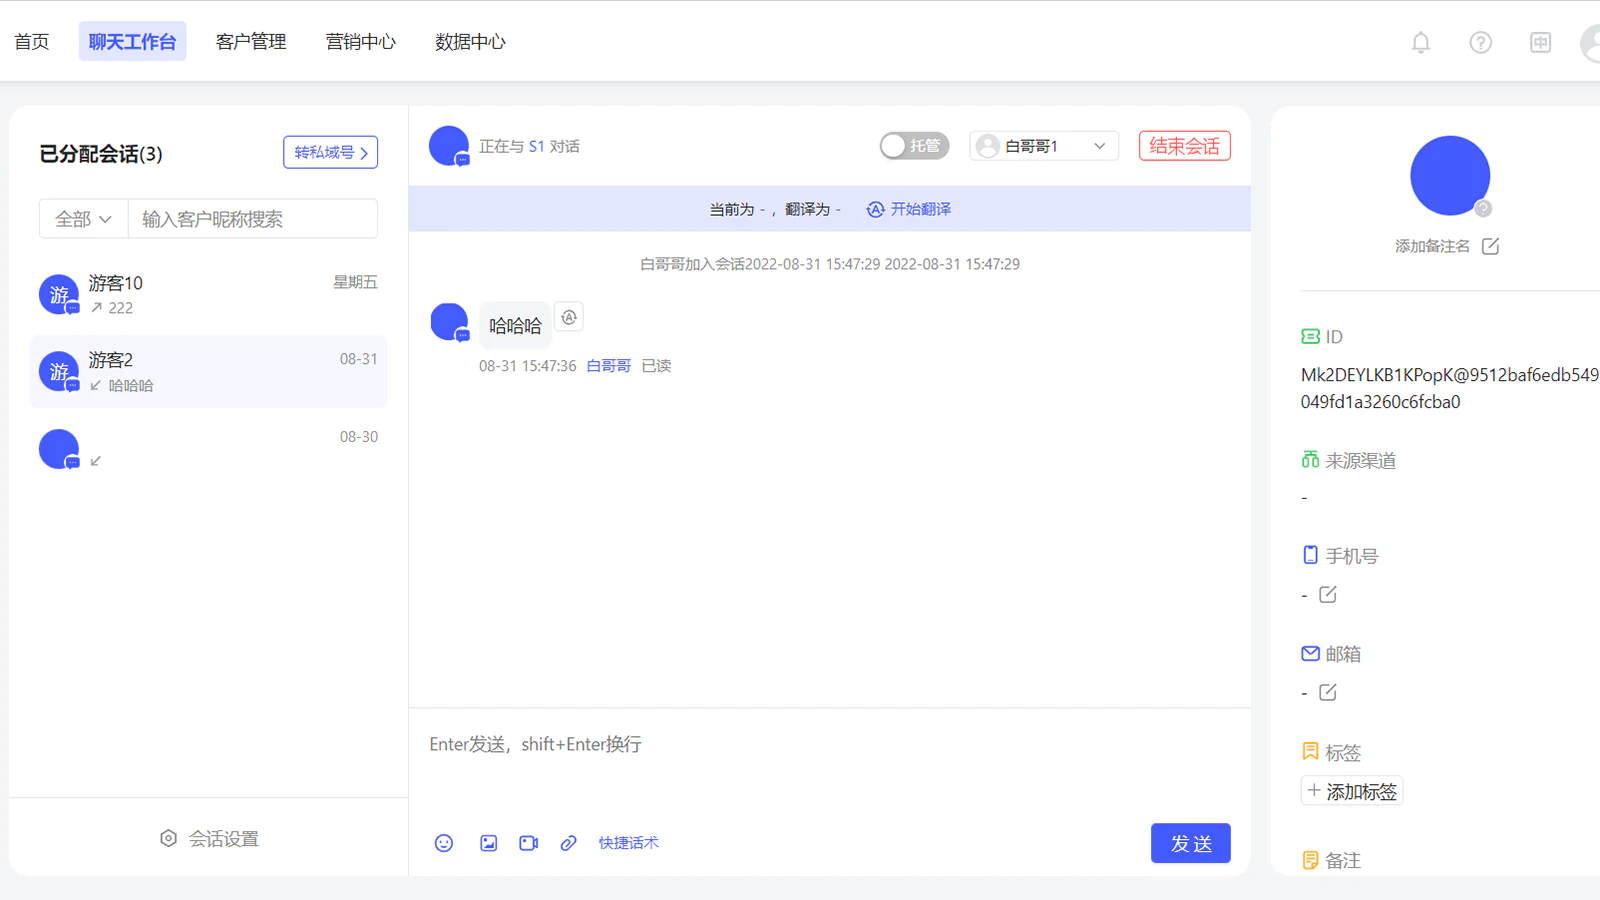The height and width of the screenshot is (900, 1600).
Task: Click the send image icon
Action: click(x=488, y=843)
